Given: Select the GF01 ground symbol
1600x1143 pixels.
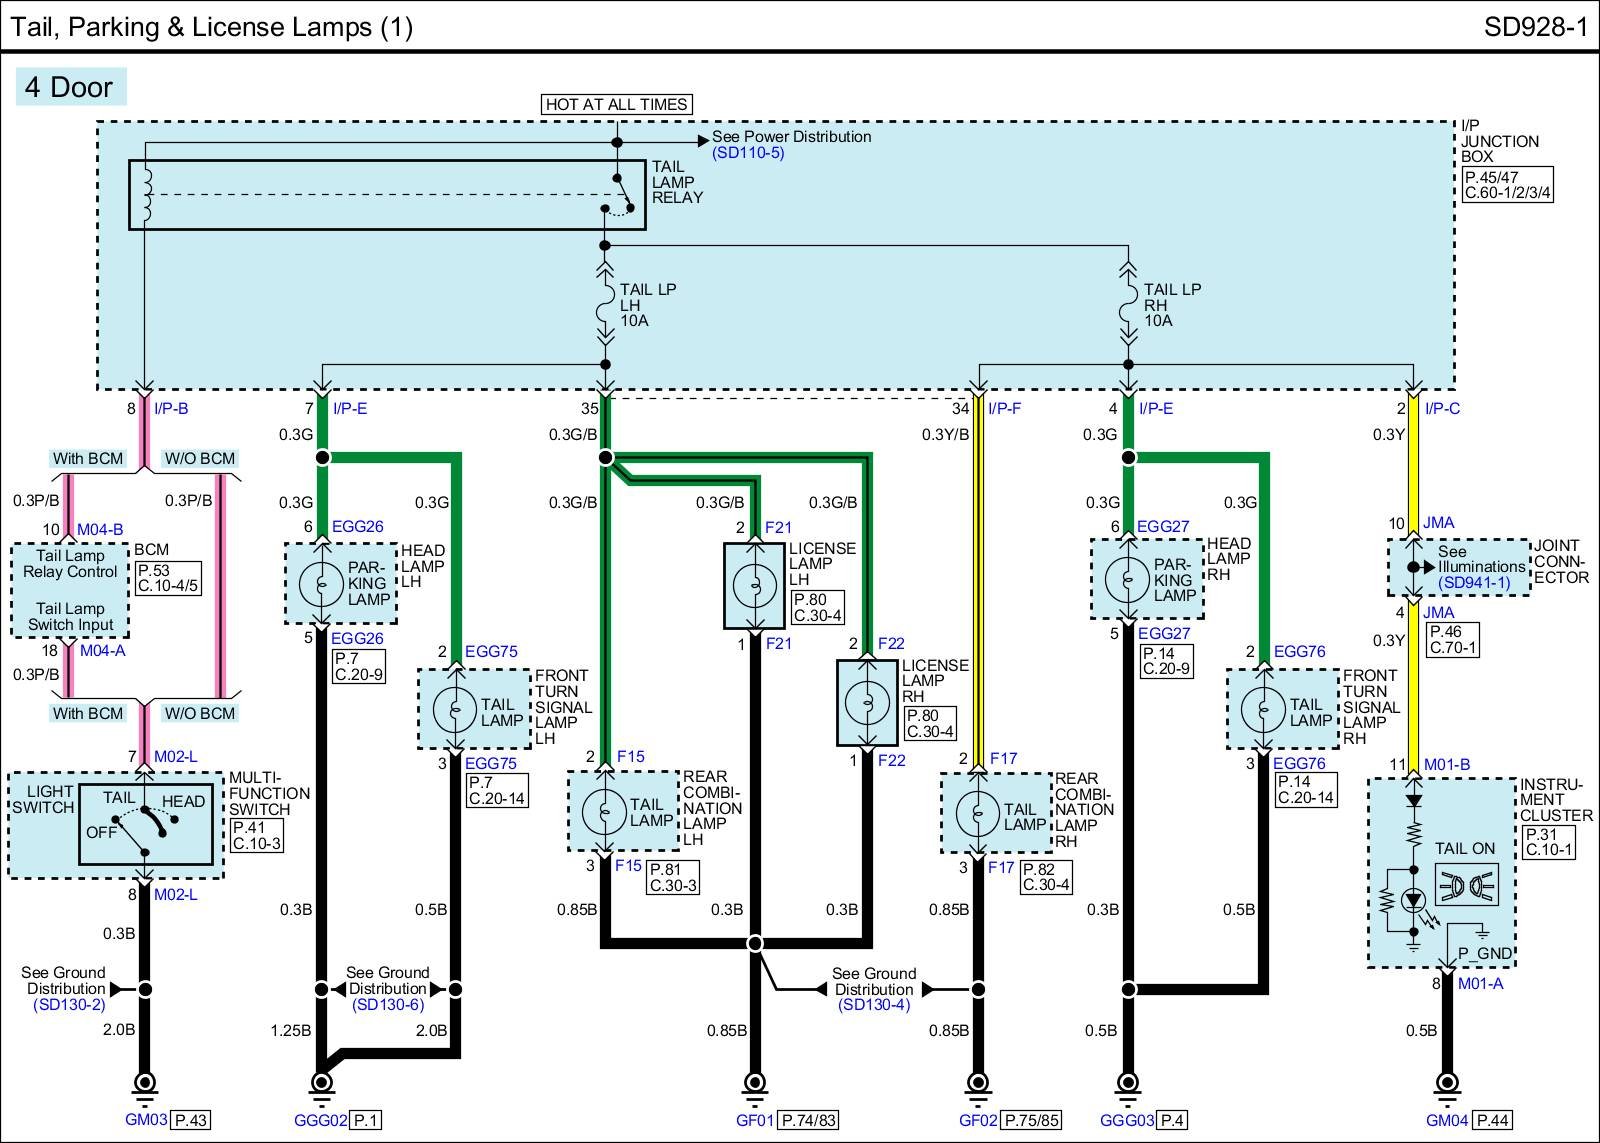Looking at the screenshot, I should click(x=755, y=1083).
